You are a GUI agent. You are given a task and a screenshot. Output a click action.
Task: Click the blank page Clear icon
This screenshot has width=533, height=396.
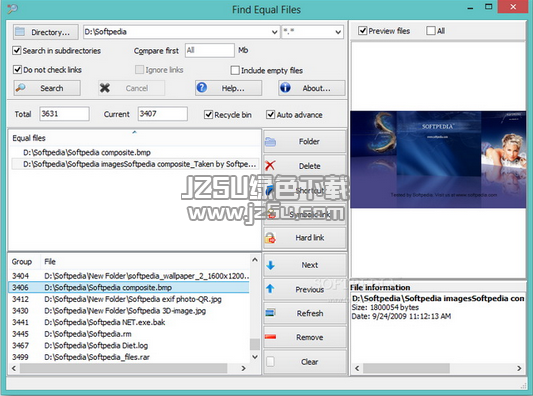pos(270,361)
